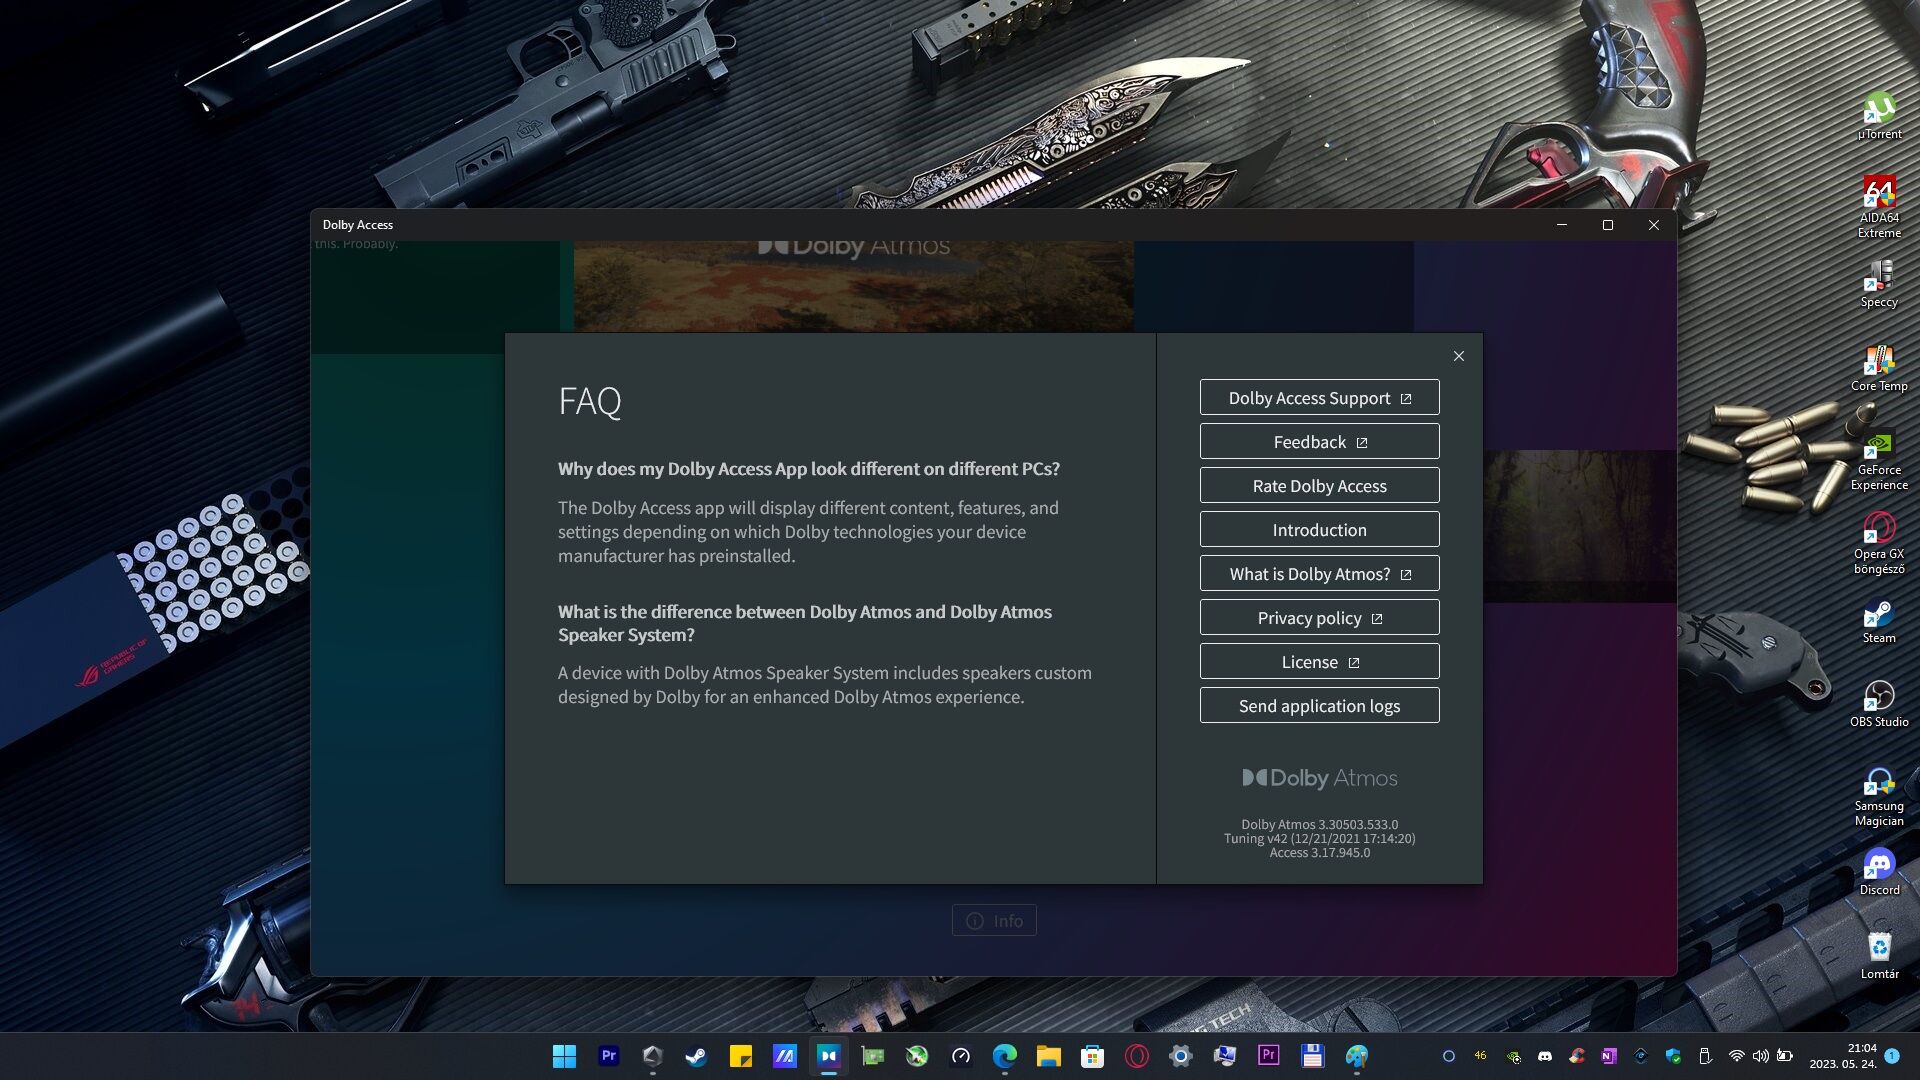Open the Introduction button
Screen dimensions: 1920x1080
[1319, 530]
